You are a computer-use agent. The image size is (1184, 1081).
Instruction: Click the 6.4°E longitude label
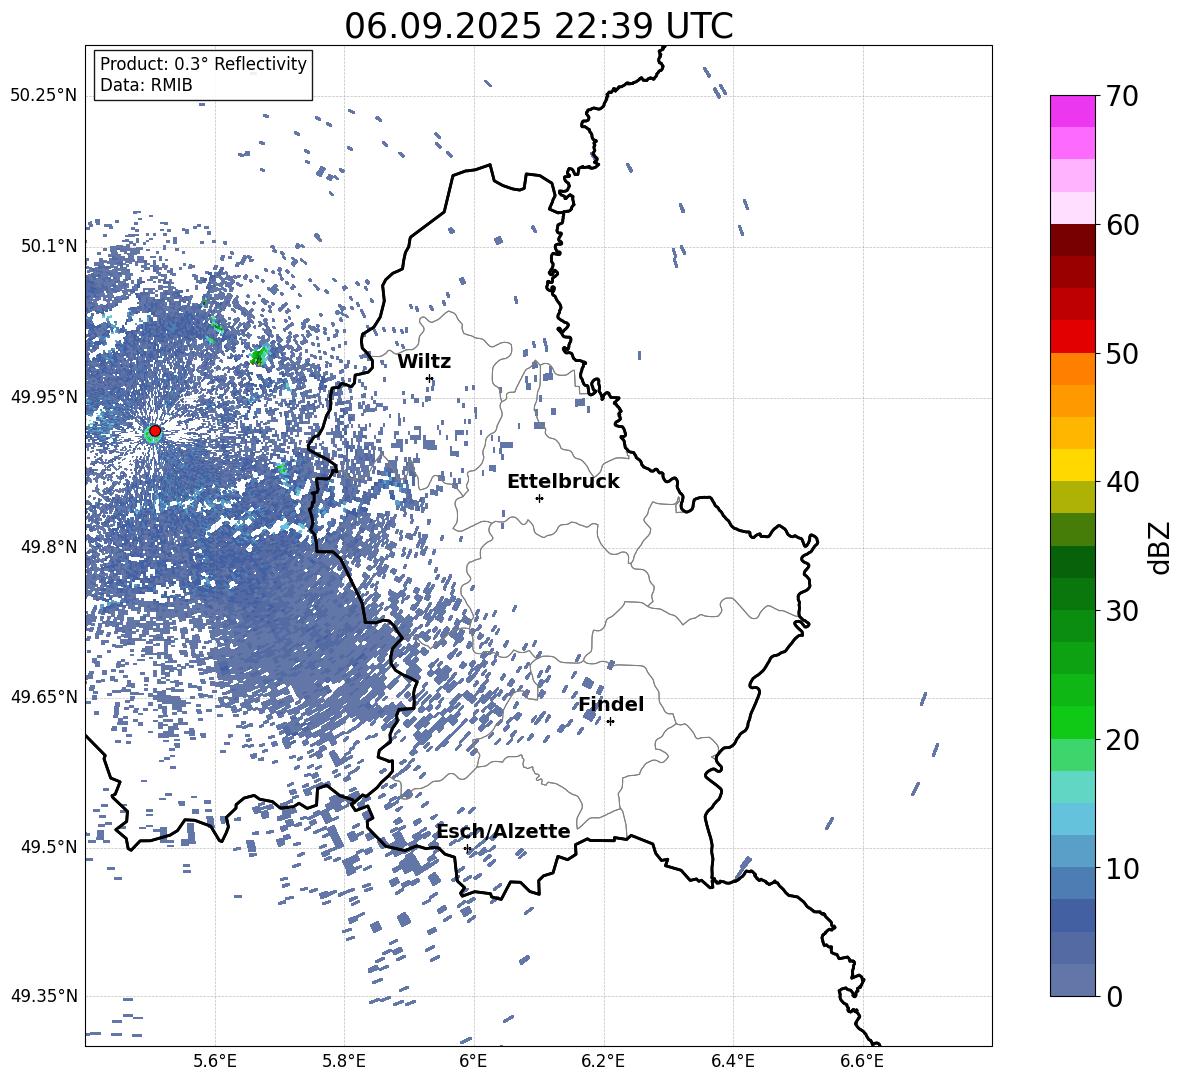(732, 1061)
